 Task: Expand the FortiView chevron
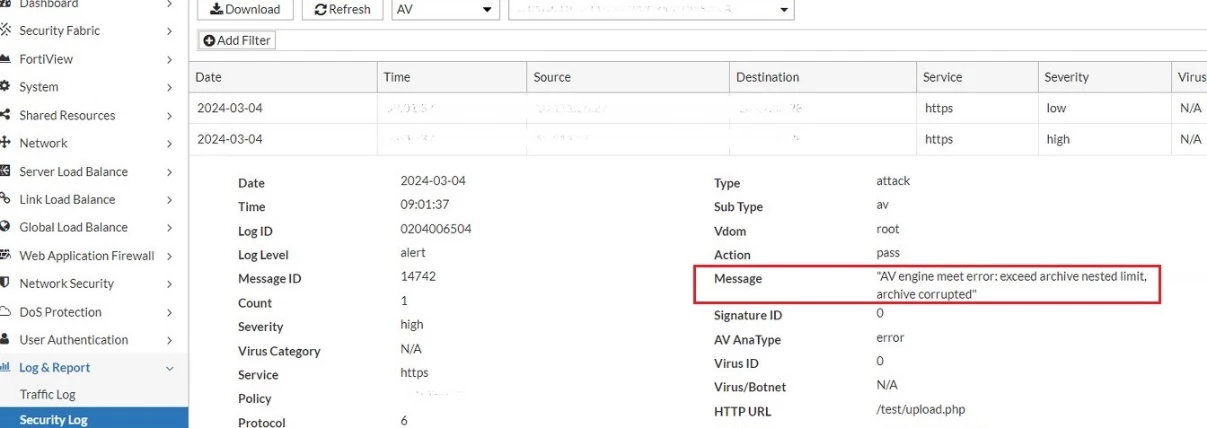pos(170,59)
